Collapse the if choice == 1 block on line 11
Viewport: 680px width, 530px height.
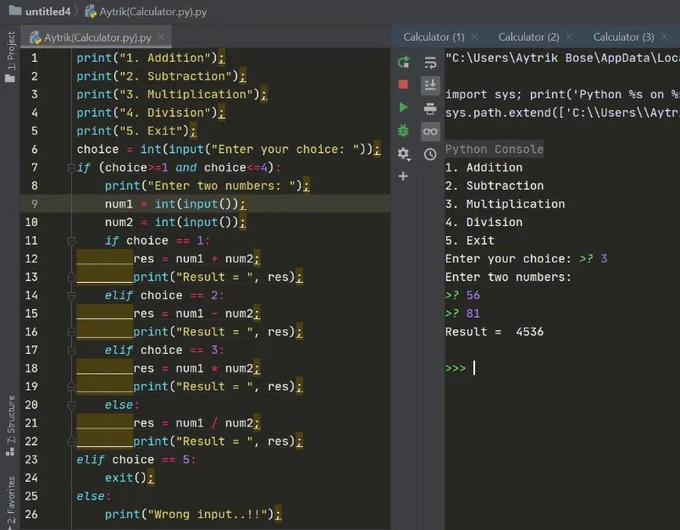click(x=72, y=241)
